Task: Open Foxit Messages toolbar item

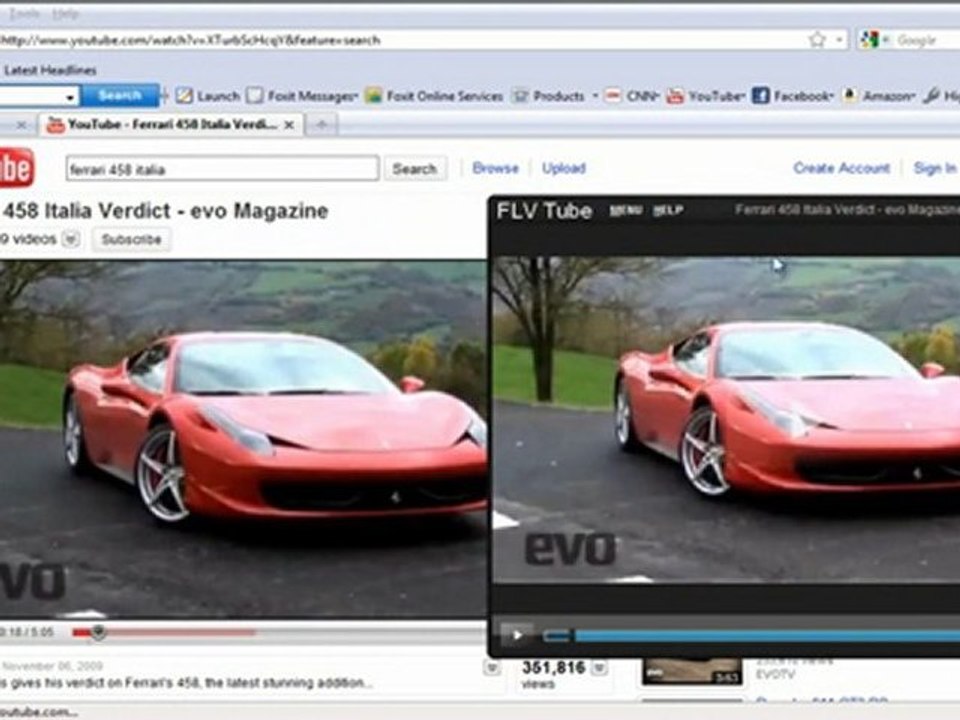Action: click(x=302, y=96)
